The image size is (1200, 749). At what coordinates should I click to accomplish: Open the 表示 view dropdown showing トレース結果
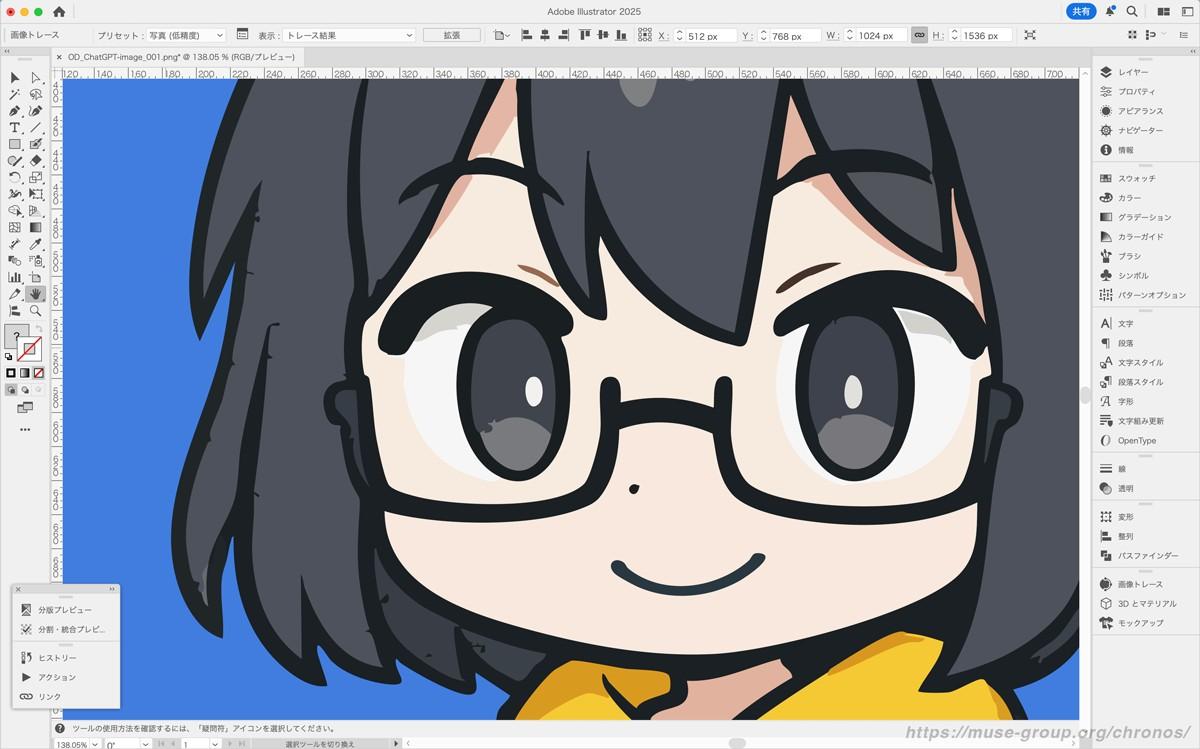[x=348, y=35]
